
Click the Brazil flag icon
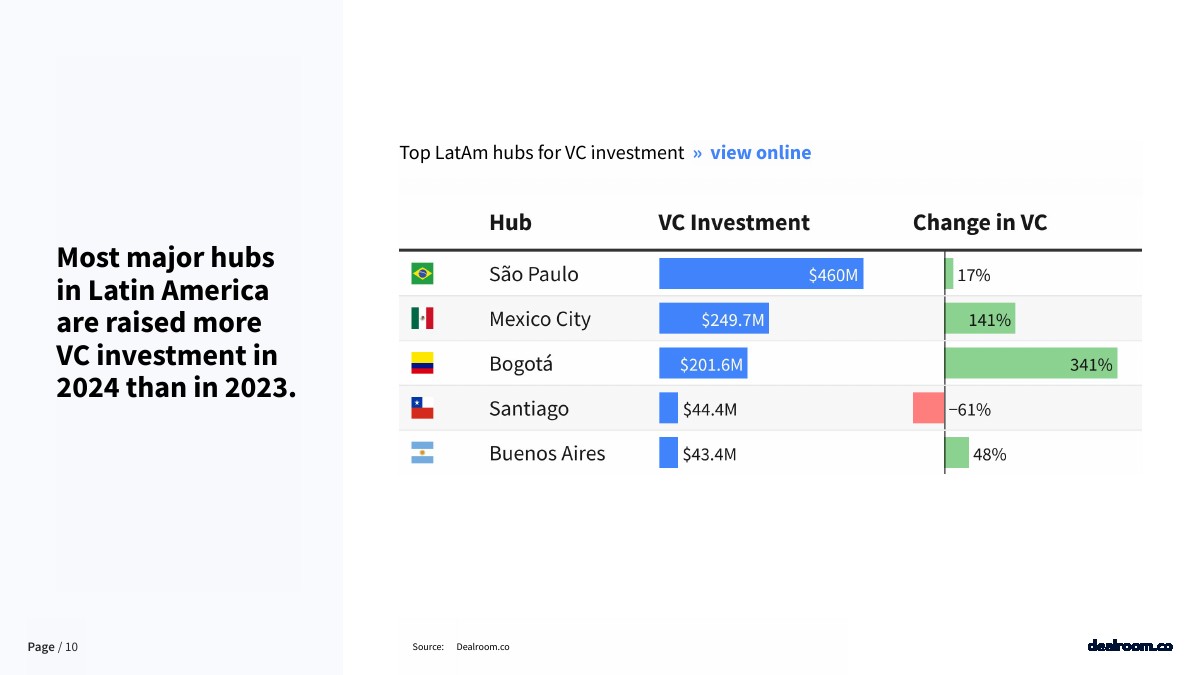[422, 274]
